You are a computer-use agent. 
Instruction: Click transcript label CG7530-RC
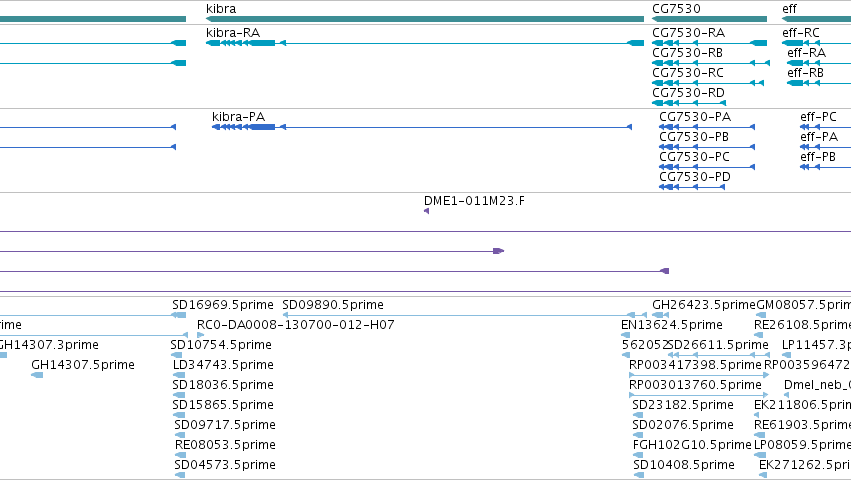(688, 73)
